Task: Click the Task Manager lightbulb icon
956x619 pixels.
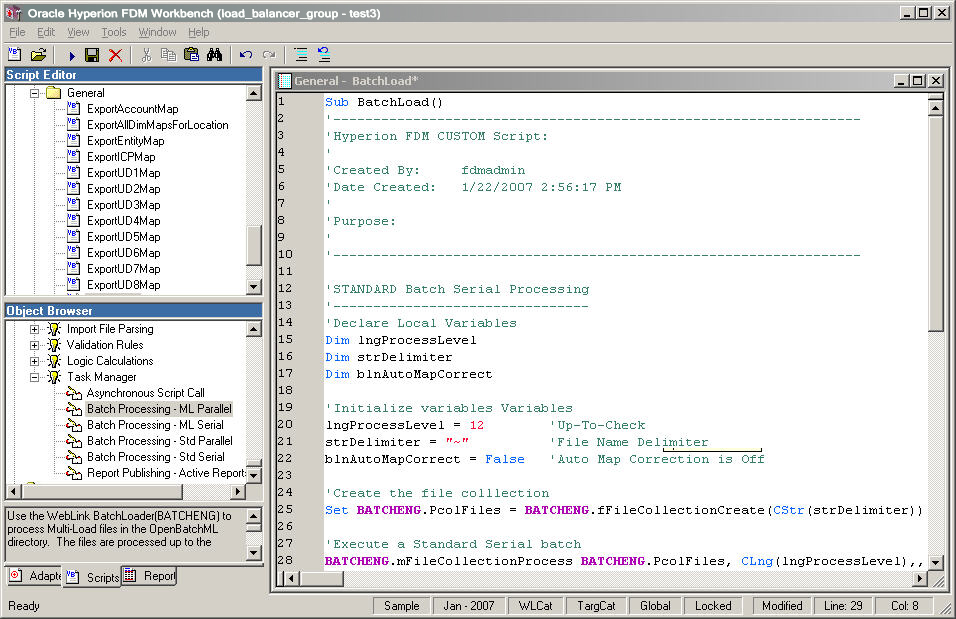Action: click(54, 377)
